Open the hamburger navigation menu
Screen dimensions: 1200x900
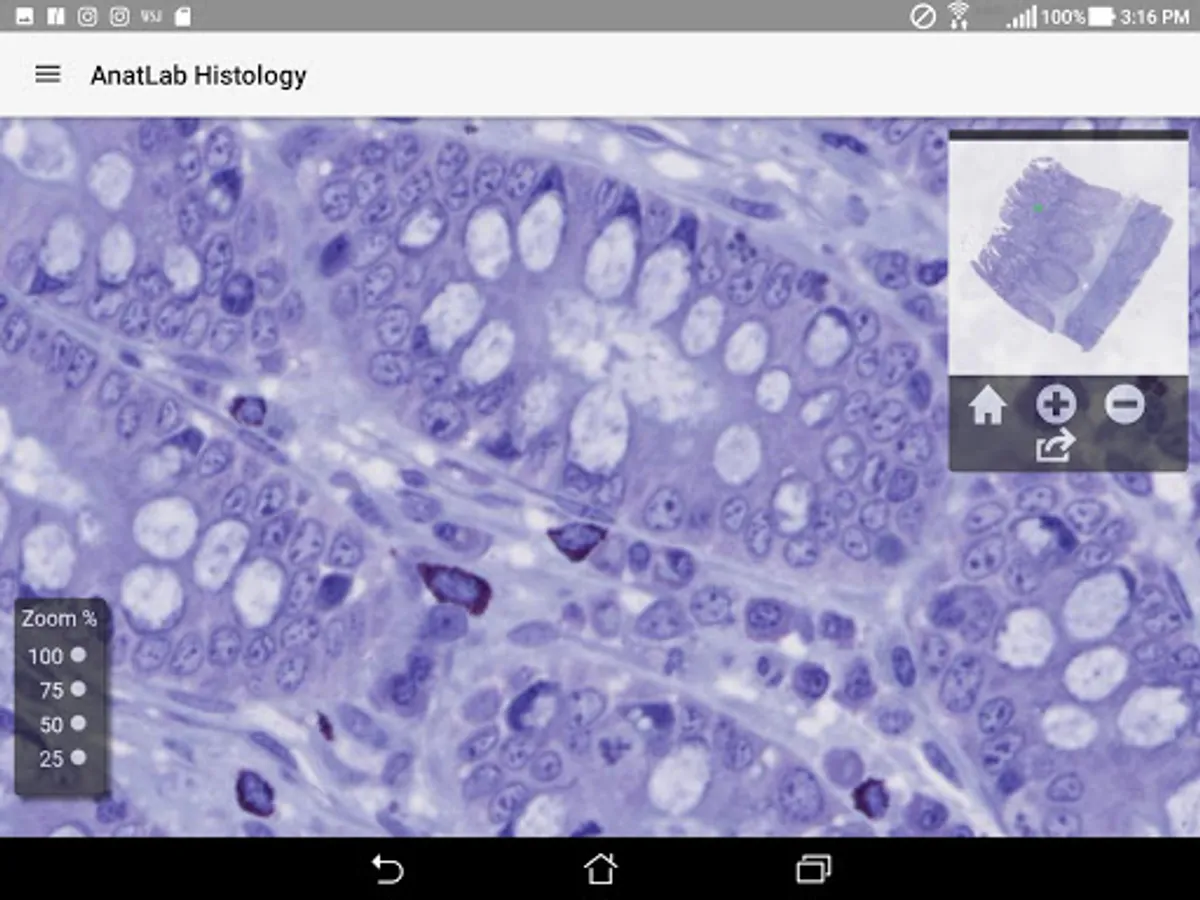pos(48,75)
